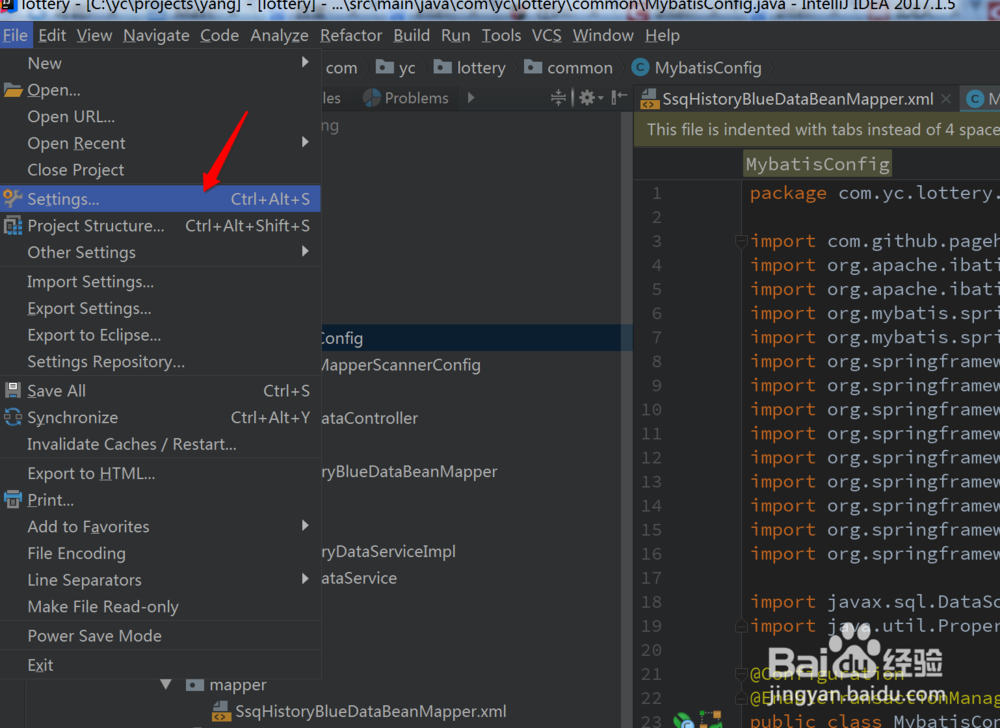Open Project Structure via its dialog icon
Image resolution: width=1000 pixels, height=728 pixels.
pos(13,225)
